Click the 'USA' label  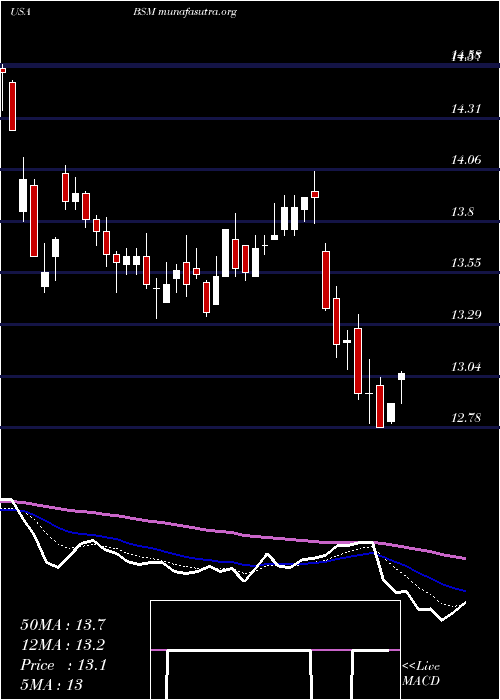[20, 12]
